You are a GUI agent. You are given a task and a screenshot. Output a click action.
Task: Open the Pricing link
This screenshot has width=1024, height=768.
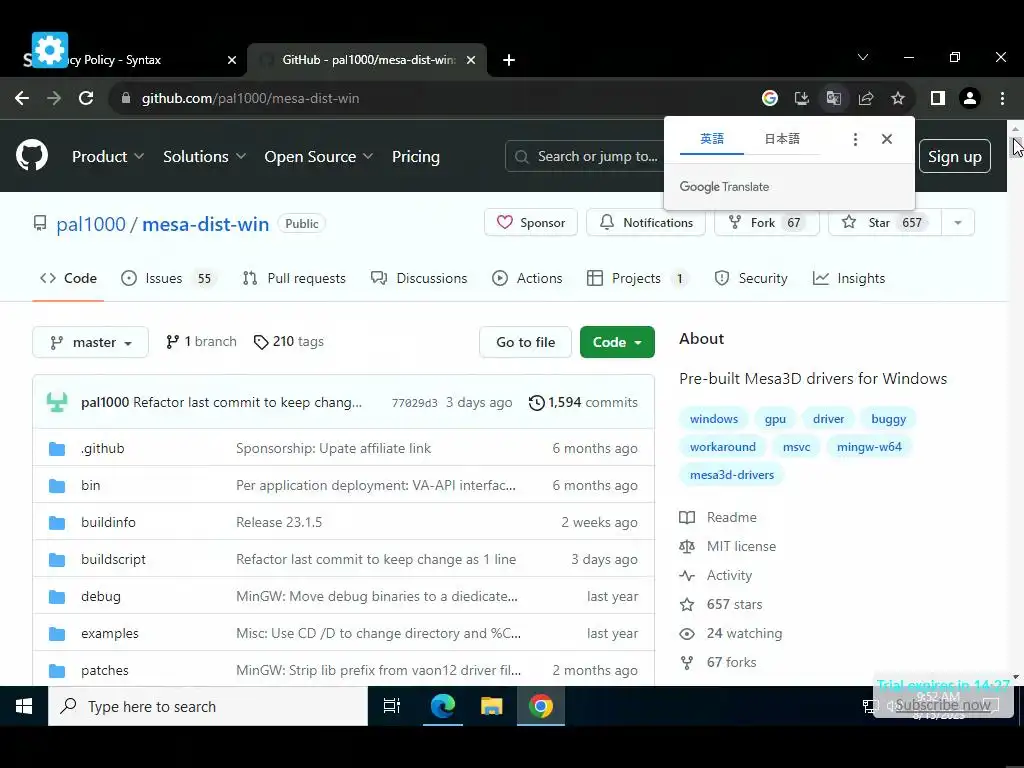click(x=416, y=157)
